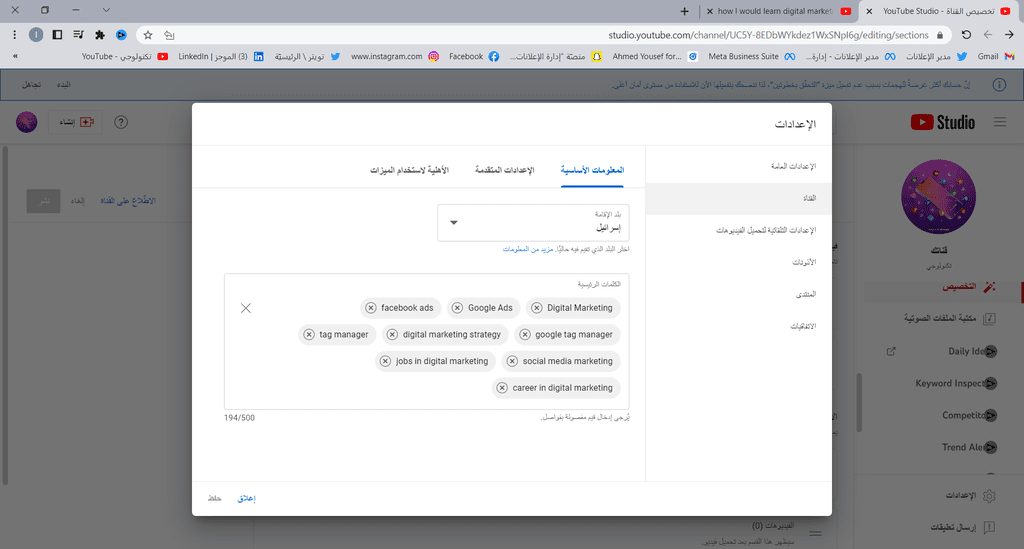Viewport: 1024px width, 549px height.
Task: Open the browser three-dot menu
Action: point(14,35)
